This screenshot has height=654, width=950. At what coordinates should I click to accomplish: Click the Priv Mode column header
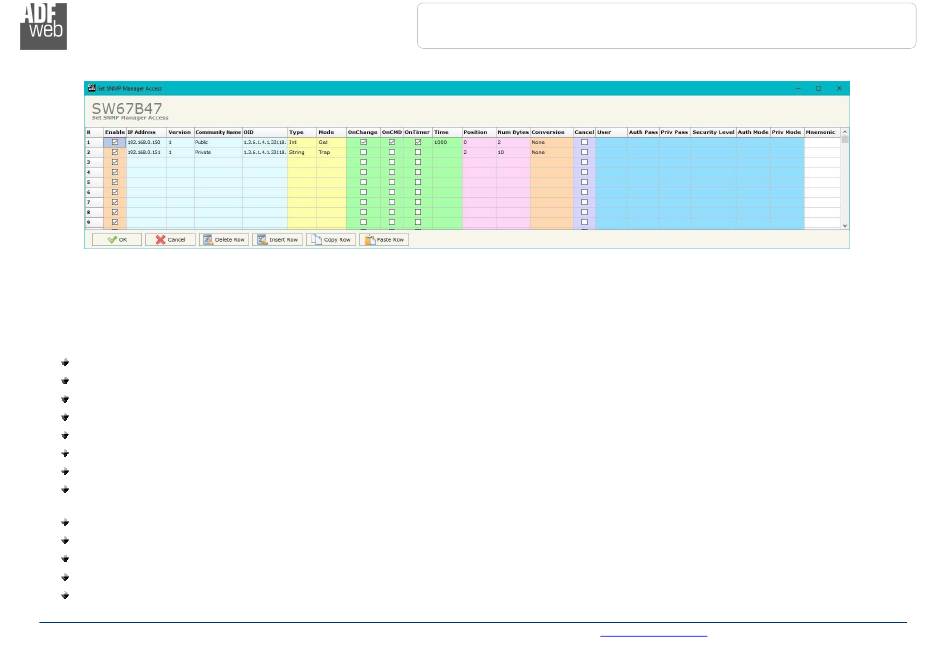(x=787, y=132)
